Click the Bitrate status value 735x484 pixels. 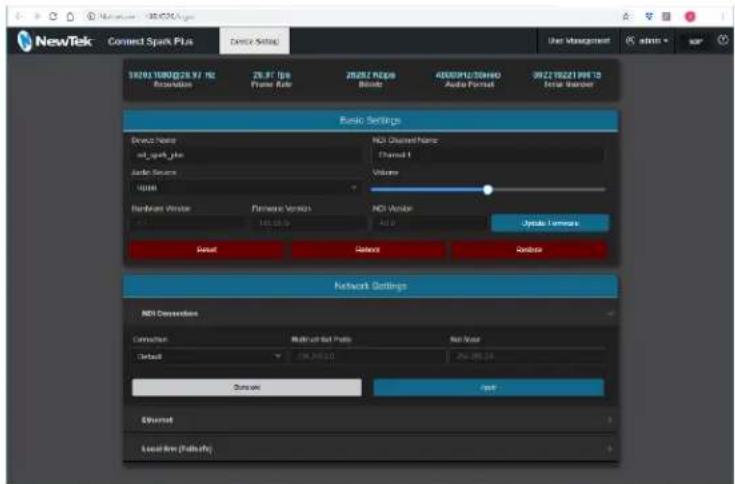tap(370, 75)
